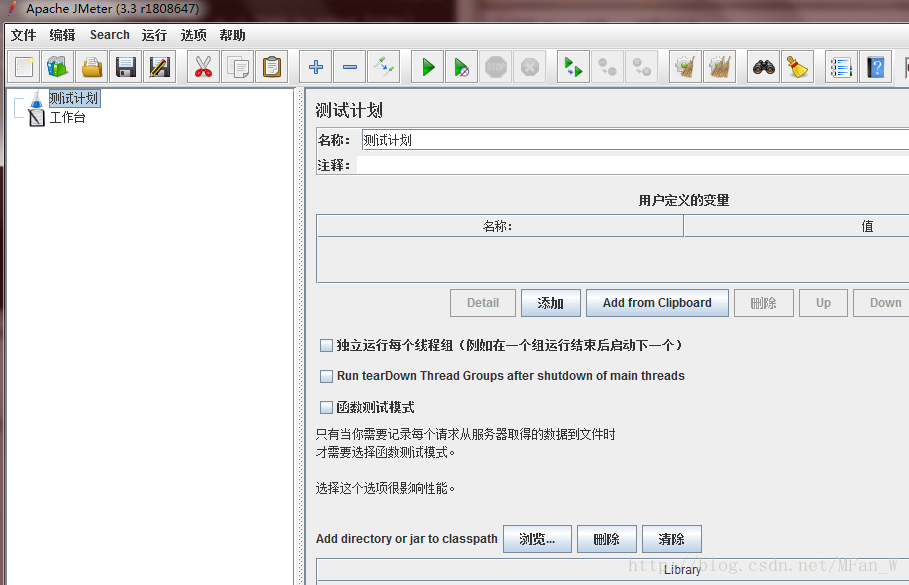Screen dimensions: 909x585
Task: Click the New test plan icon
Action: [24, 67]
